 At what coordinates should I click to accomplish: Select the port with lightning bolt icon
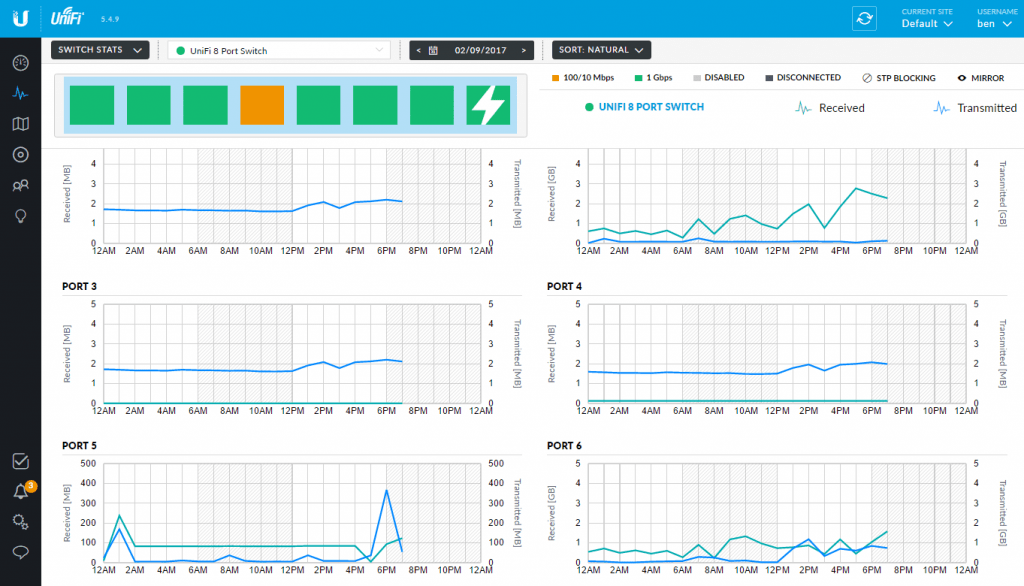489,105
